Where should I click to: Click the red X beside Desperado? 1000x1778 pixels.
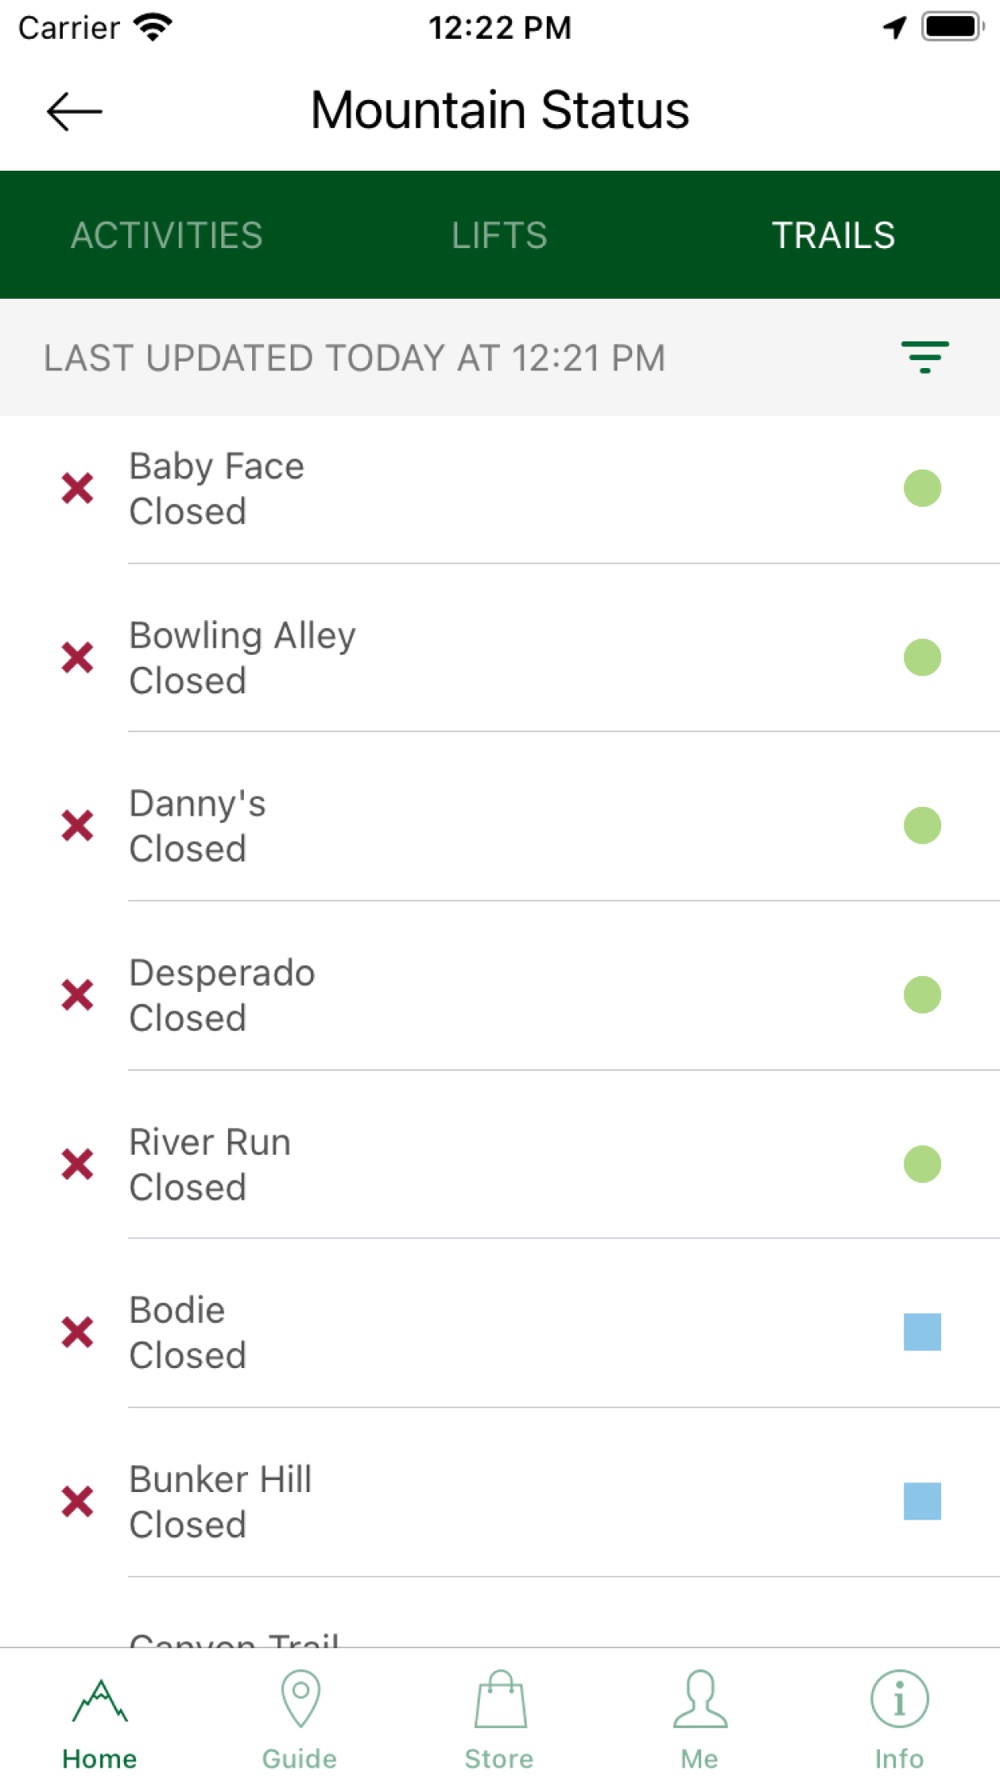[x=77, y=995]
